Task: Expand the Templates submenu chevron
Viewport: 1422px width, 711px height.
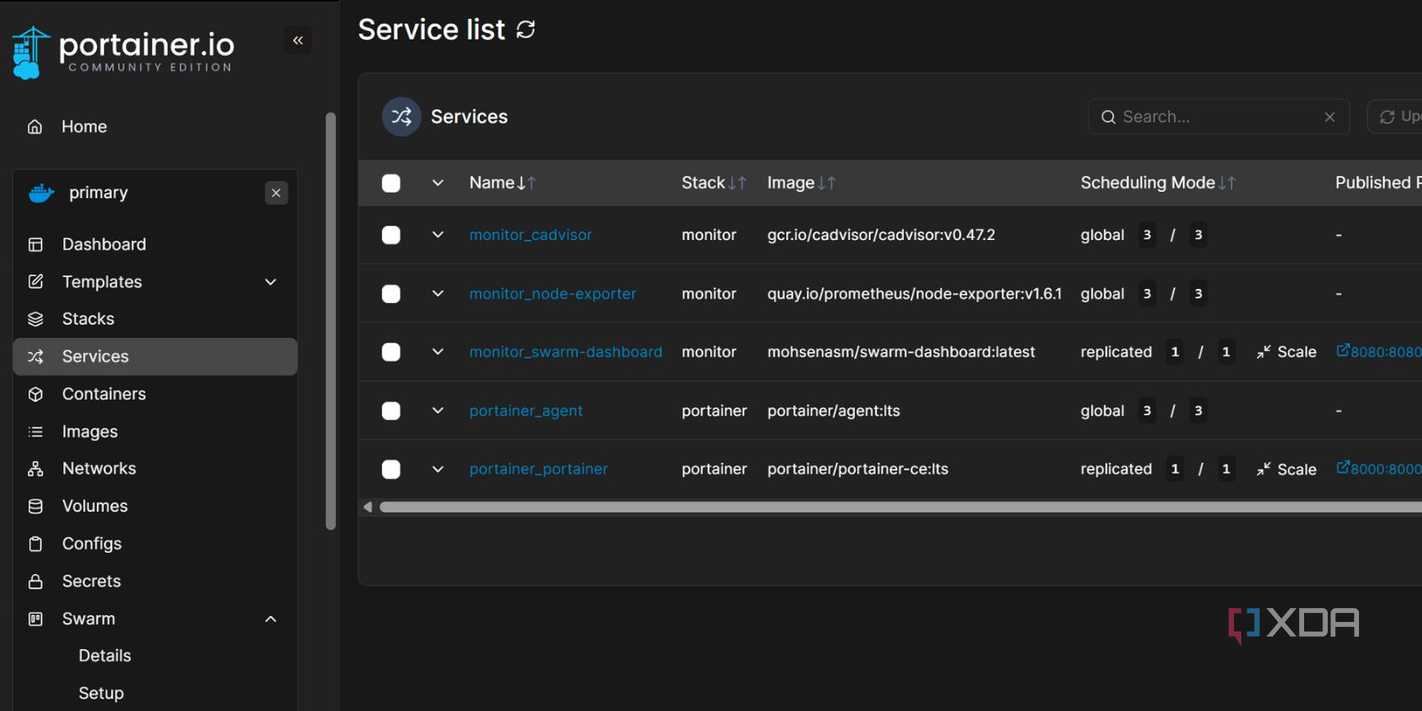Action: (x=271, y=282)
